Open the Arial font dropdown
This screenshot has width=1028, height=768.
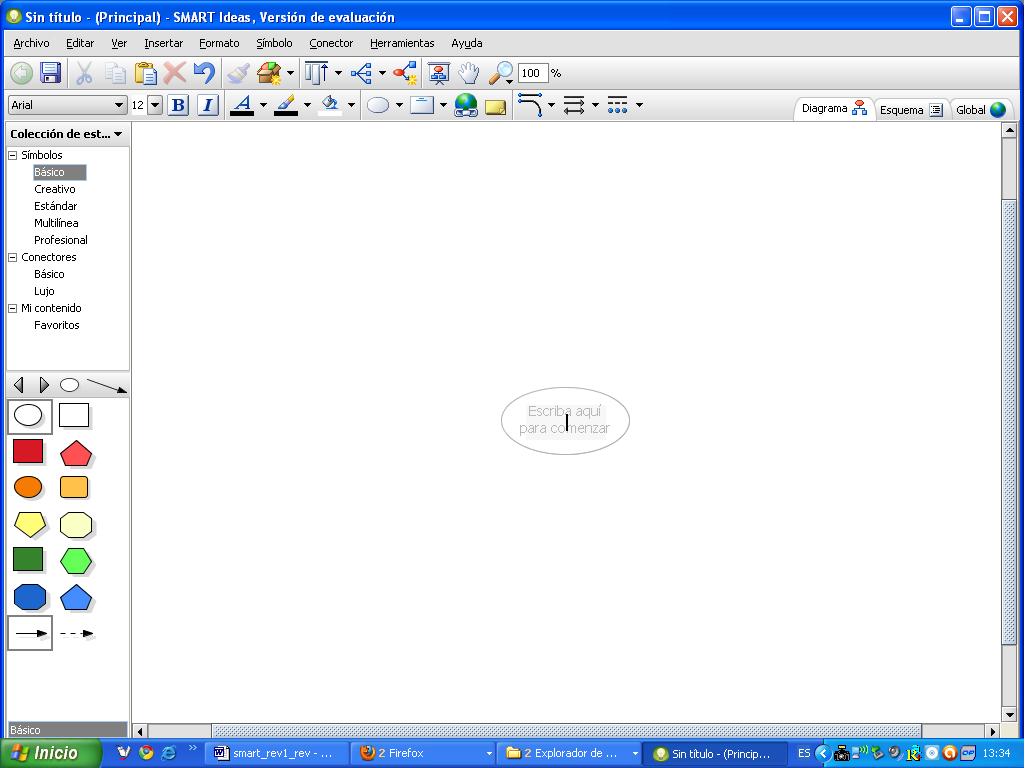pos(119,105)
